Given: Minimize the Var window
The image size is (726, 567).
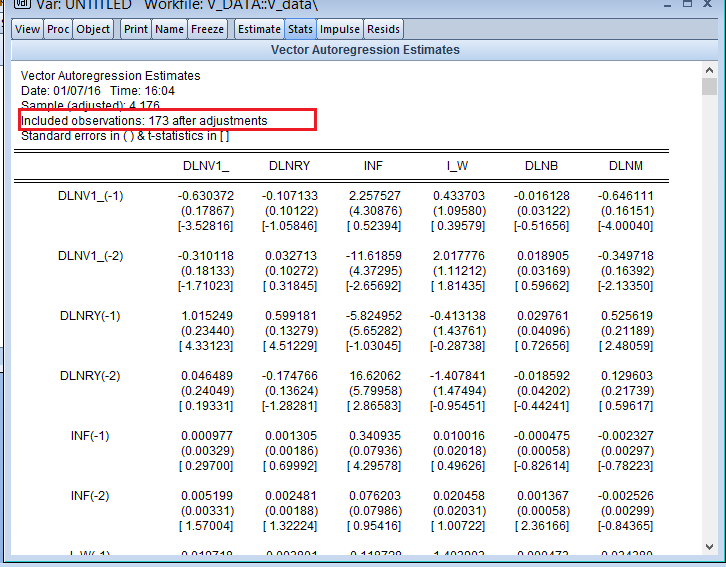Looking at the screenshot, I should coord(667,5).
